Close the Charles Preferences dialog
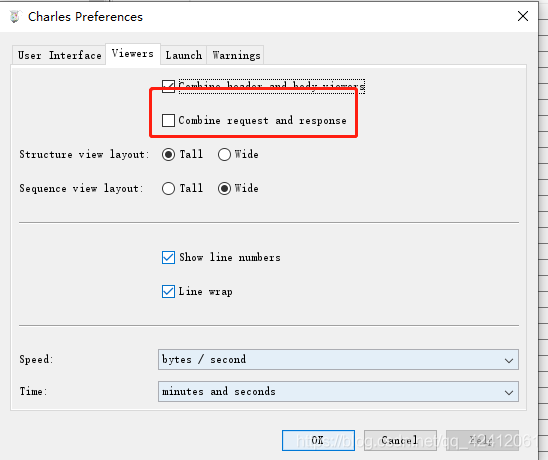Viewport: 548px width, 460px height. point(522,16)
